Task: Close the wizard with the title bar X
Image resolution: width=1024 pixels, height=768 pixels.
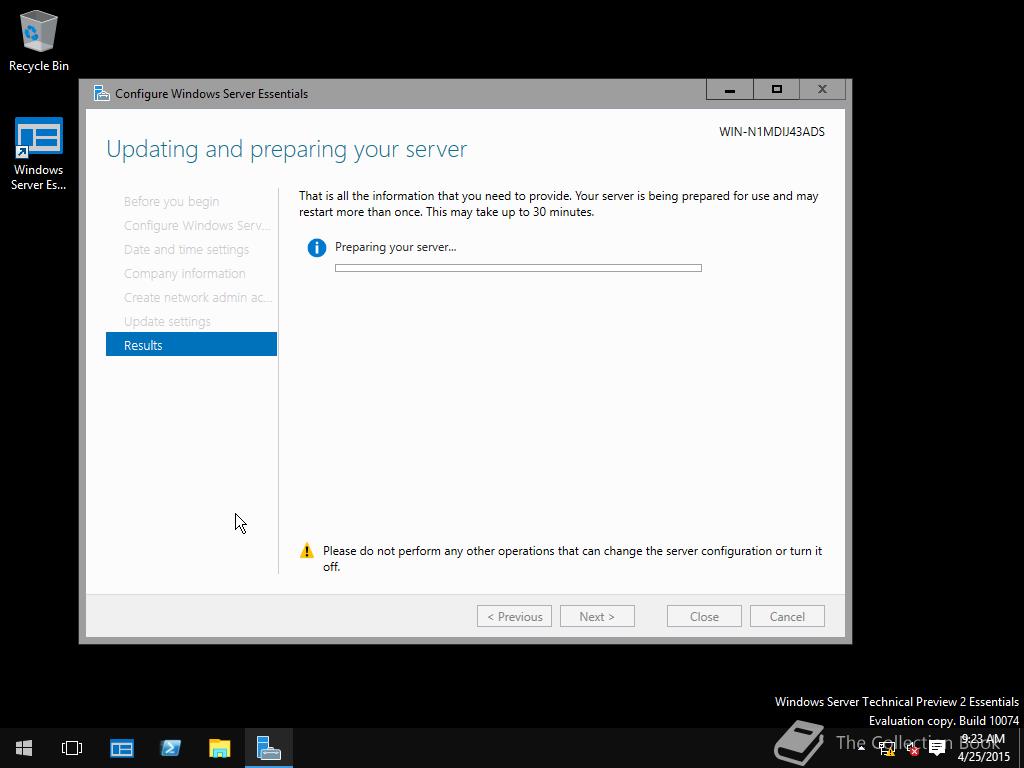Action: click(823, 89)
